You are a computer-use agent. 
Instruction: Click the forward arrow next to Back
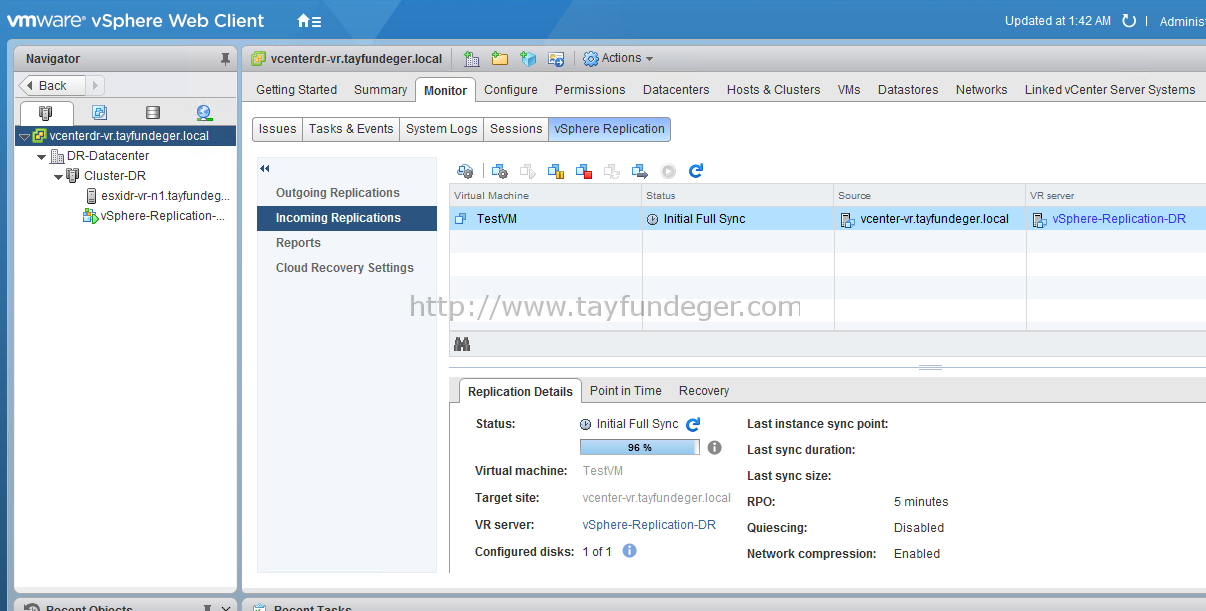click(x=96, y=86)
